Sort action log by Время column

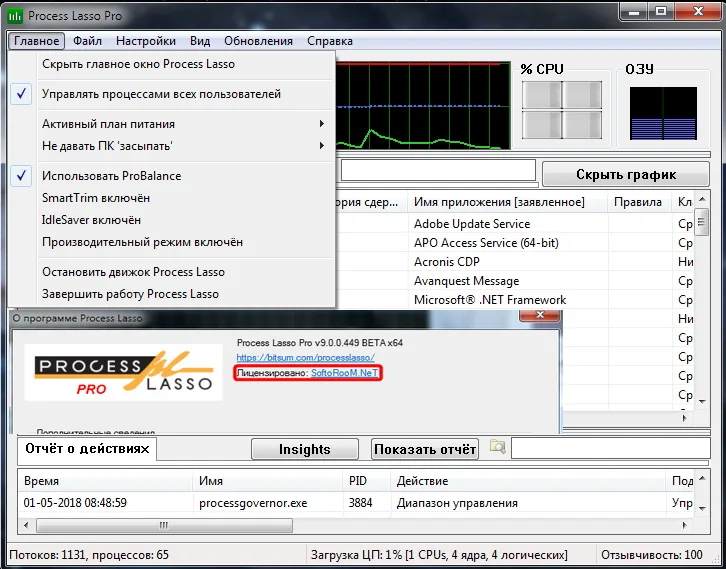pos(106,481)
